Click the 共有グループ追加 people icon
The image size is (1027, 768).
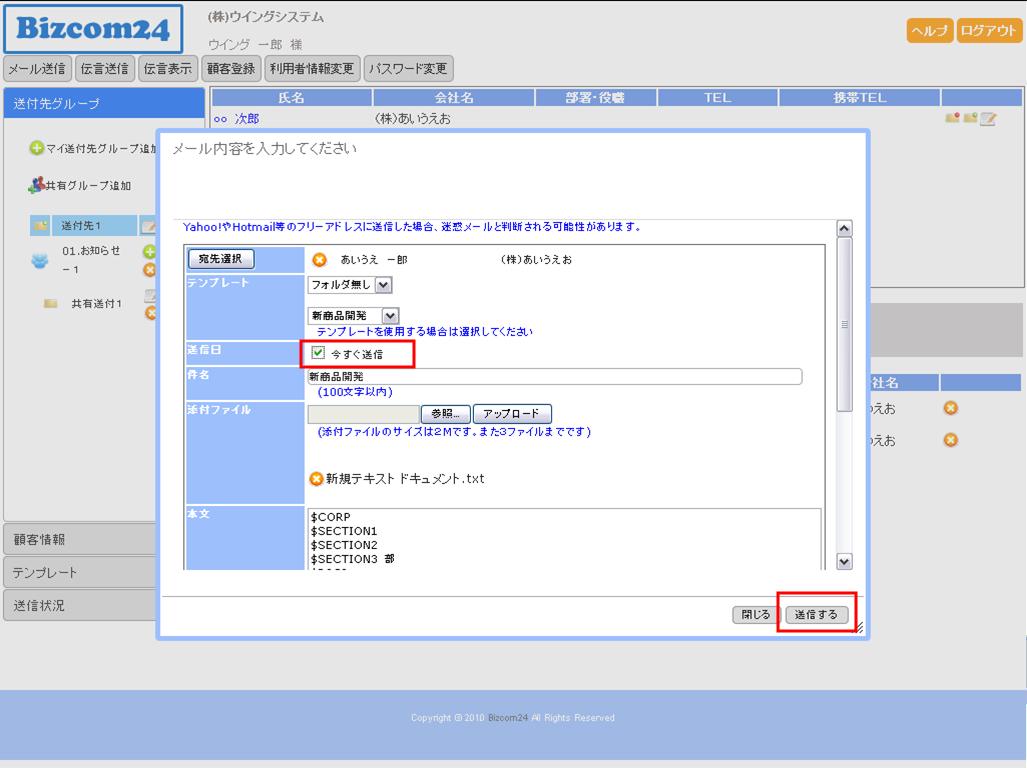(x=36, y=185)
